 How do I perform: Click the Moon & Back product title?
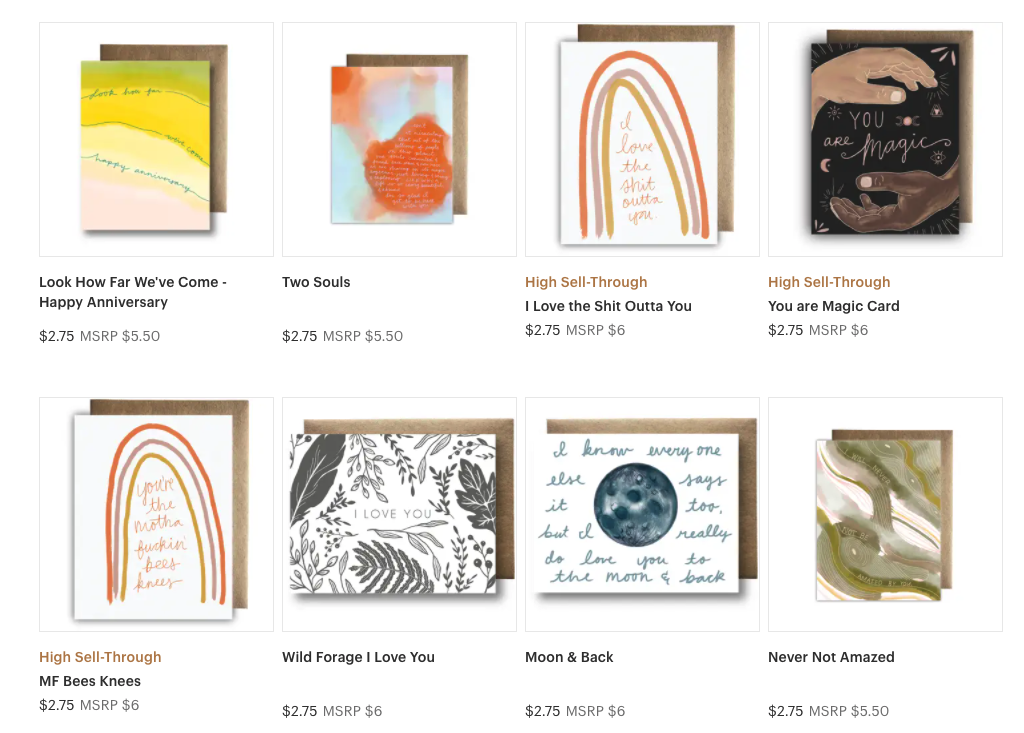pos(569,657)
